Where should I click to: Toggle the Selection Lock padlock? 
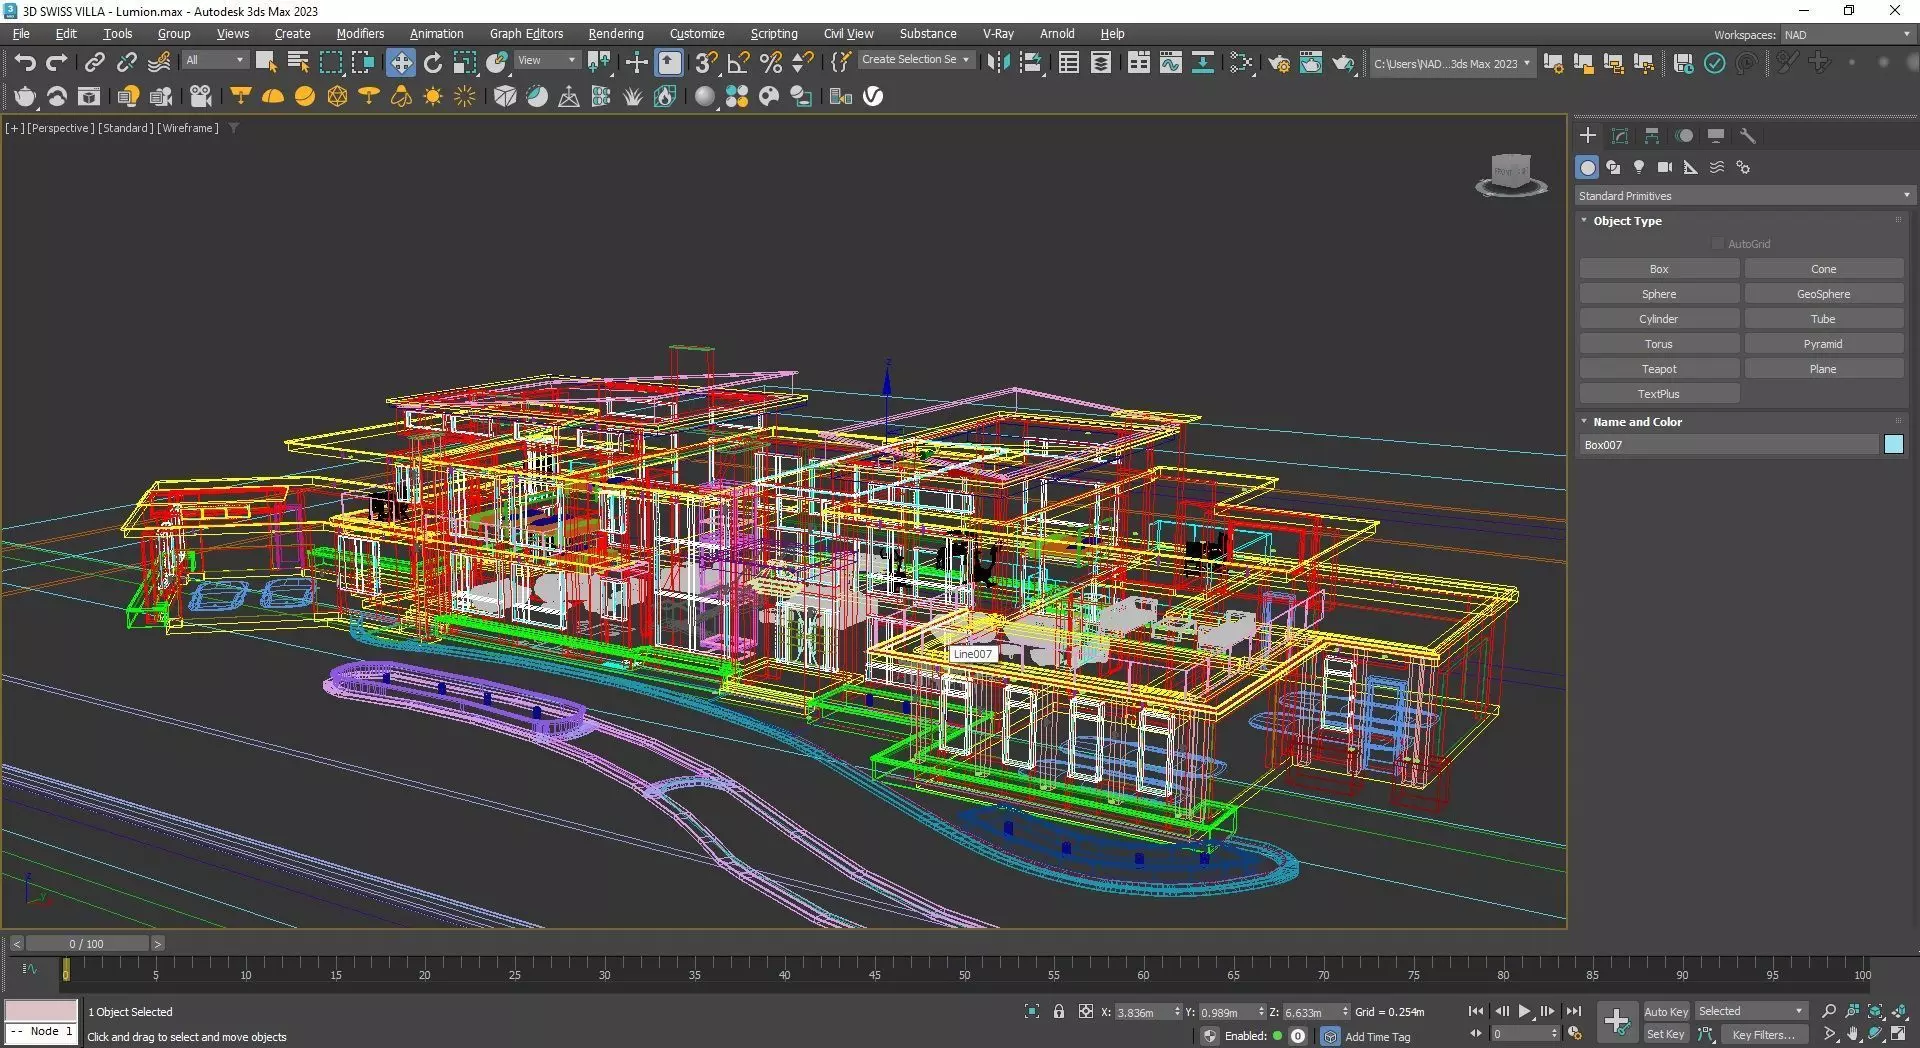coord(1059,1012)
